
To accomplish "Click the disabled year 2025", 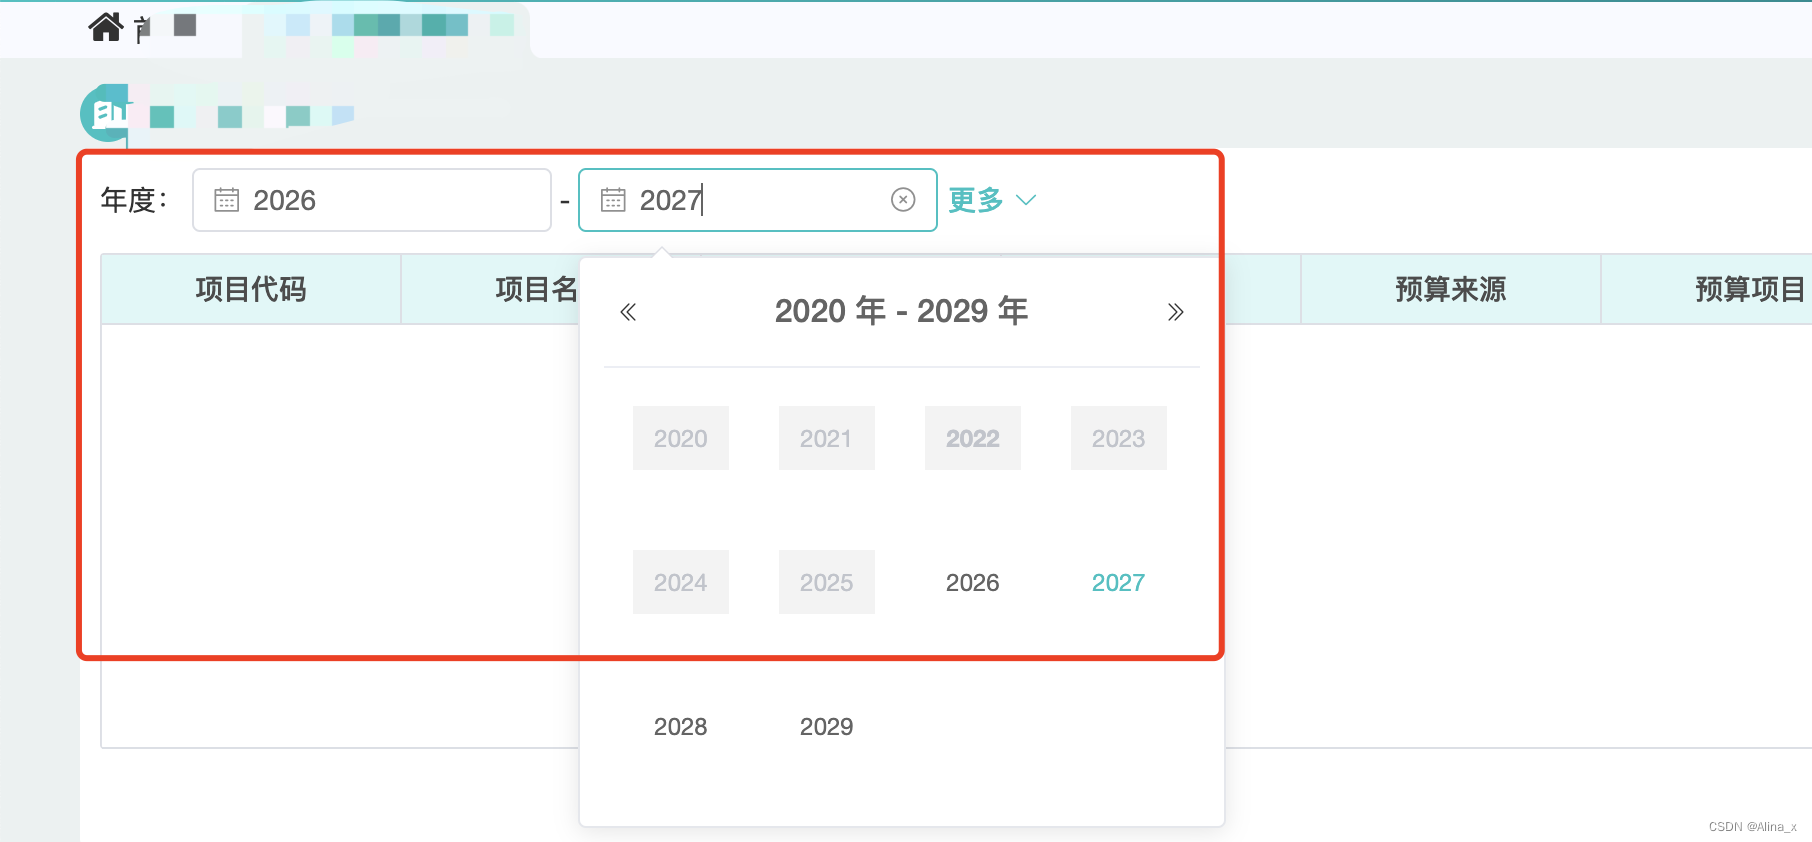I will 826,582.
